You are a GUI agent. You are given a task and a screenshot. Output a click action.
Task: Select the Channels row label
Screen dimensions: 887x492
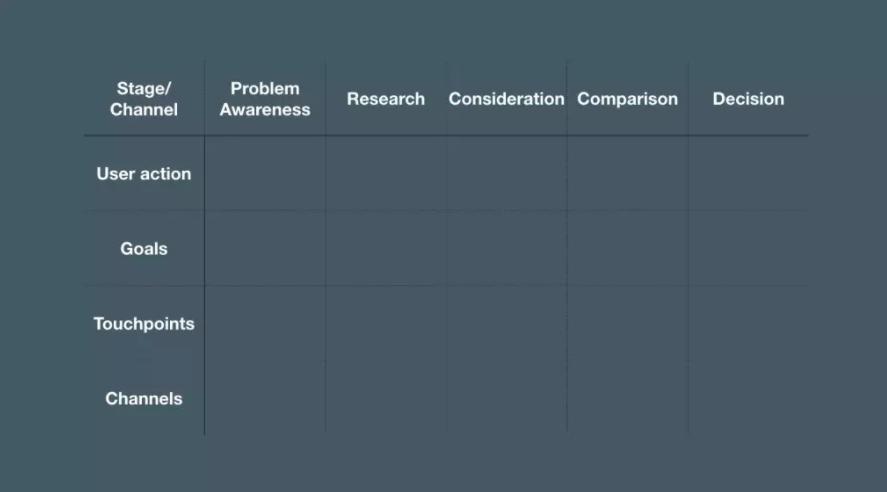tap(144, 399)
